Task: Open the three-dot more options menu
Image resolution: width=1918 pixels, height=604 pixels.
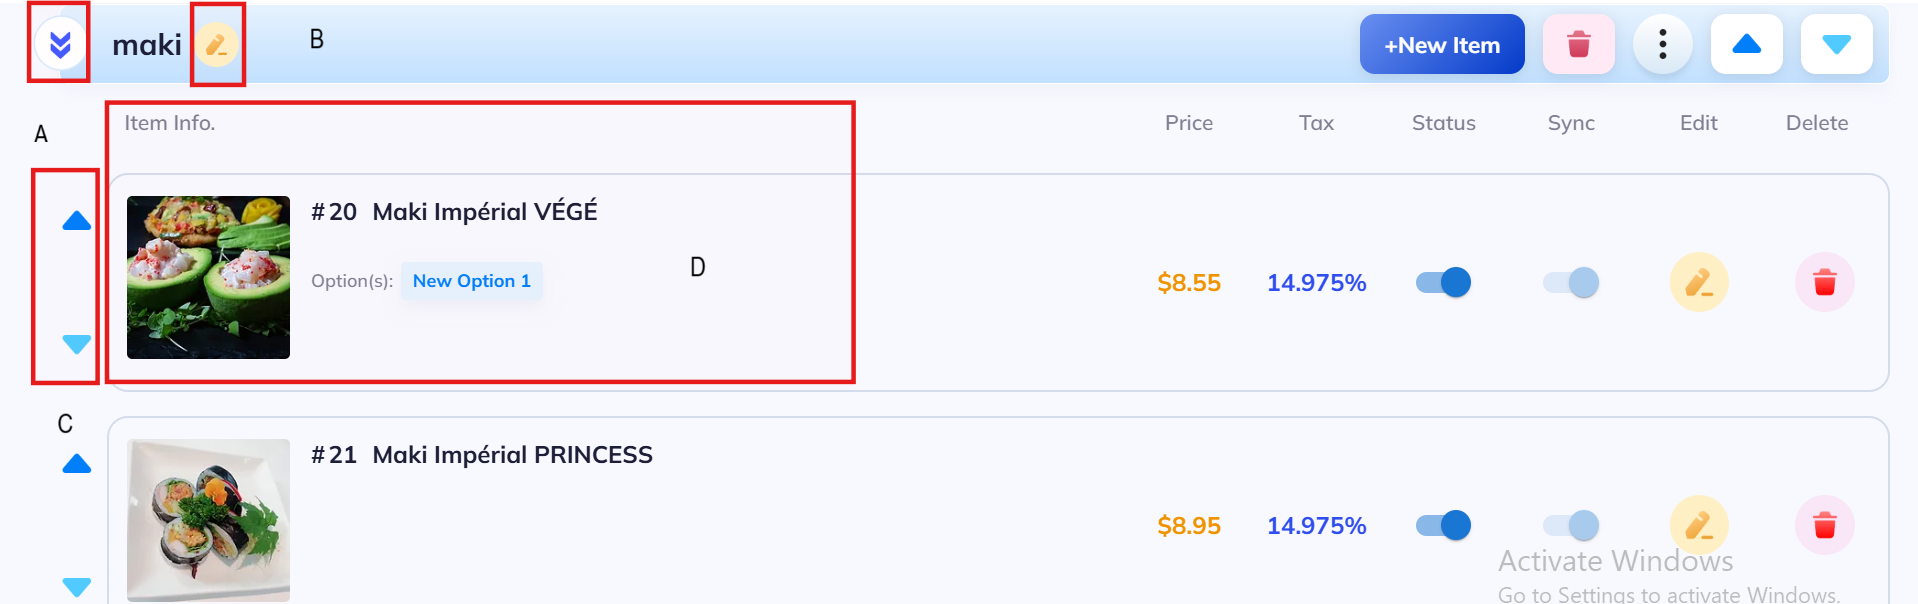Action: click(1663, 45)
